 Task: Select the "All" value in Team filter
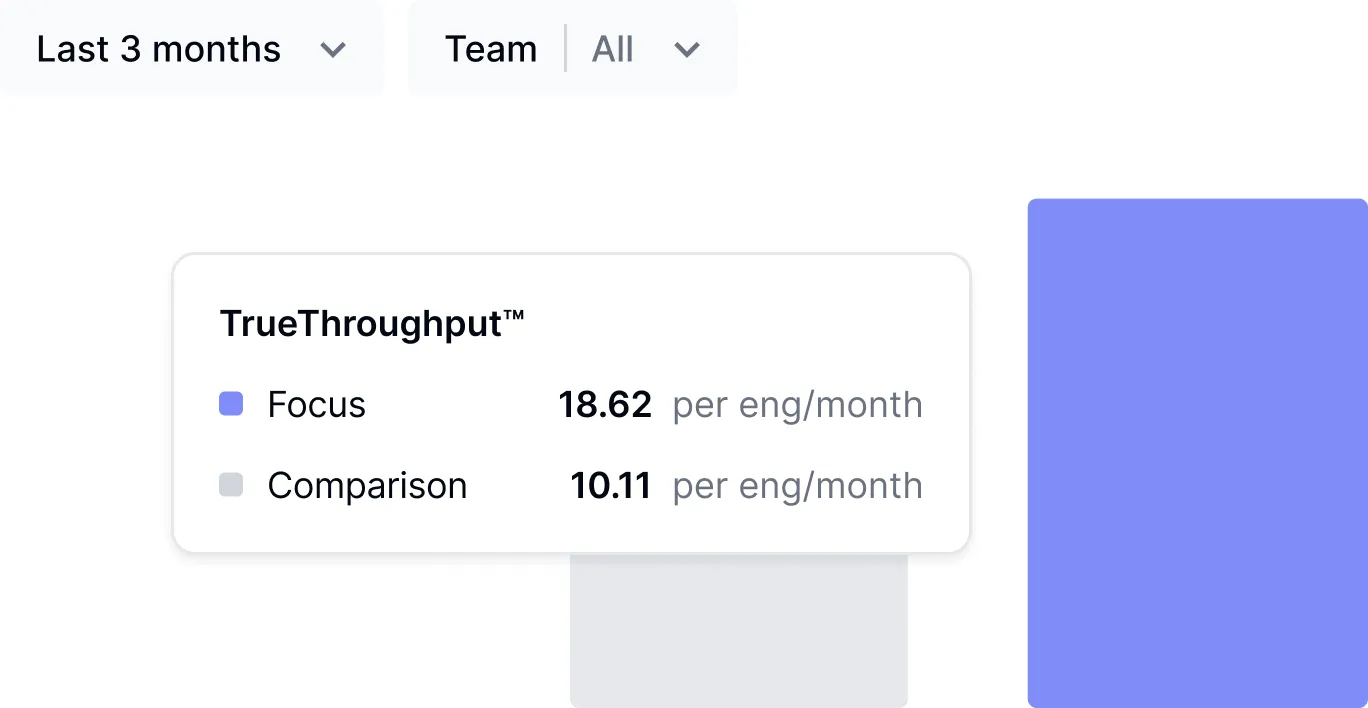[613, 49]
